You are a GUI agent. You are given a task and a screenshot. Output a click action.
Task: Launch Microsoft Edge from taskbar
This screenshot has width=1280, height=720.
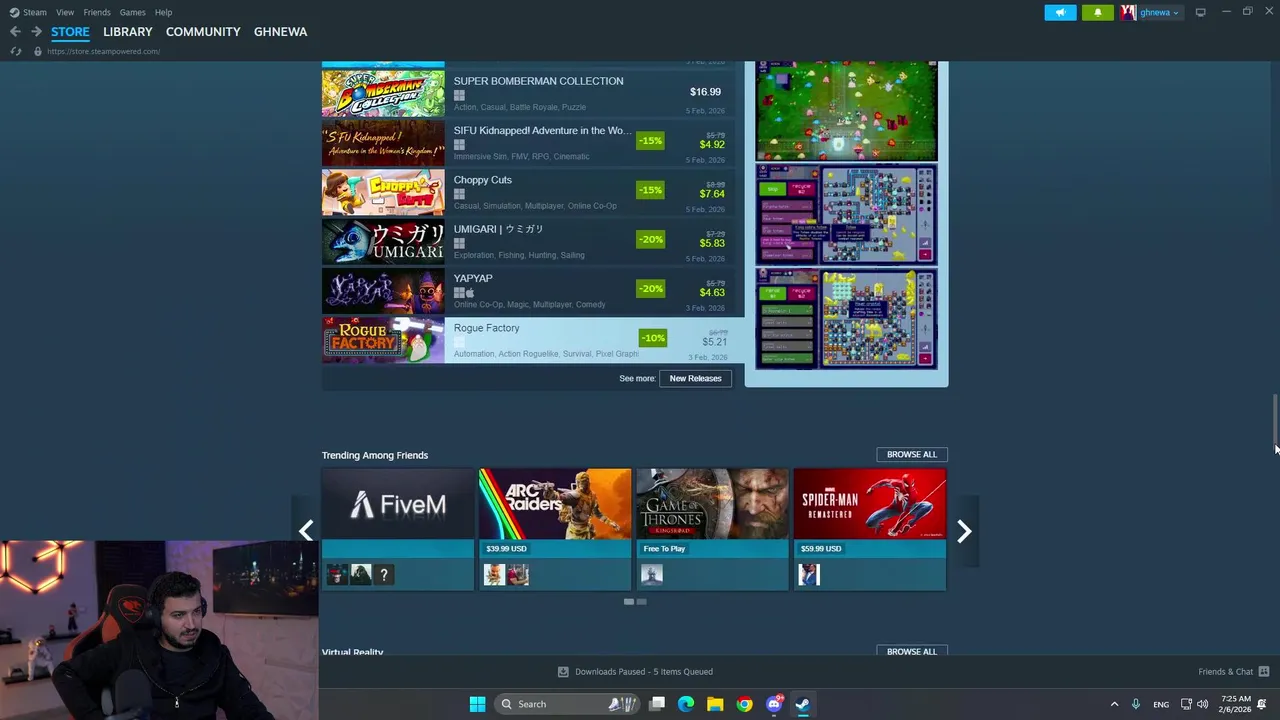pyautogui.click(x=686, y=704)
